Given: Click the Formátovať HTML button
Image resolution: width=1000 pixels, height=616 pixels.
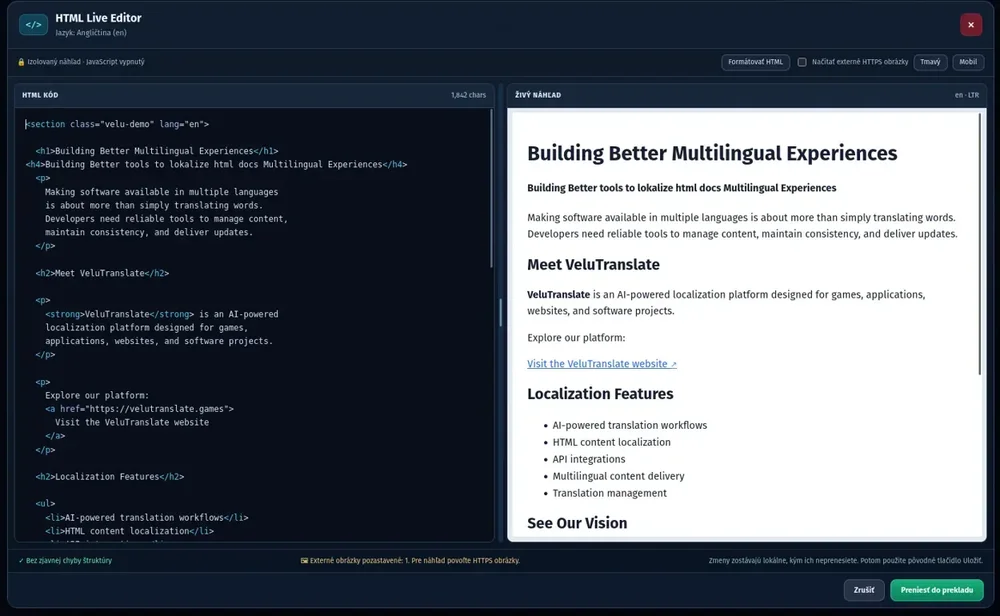Looking at the screenshot, I should [756, 62].
